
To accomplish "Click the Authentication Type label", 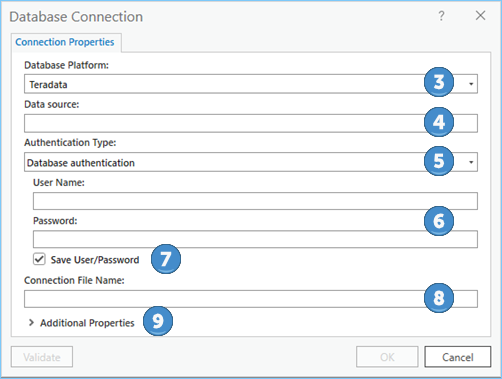I will click(x=70, y=143).
